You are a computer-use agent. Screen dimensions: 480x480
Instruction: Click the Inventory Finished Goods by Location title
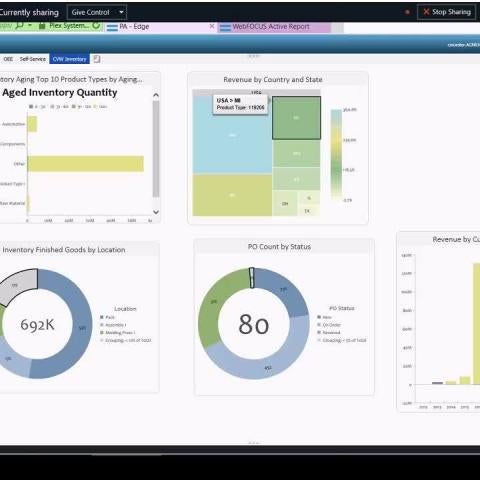click(64, 250)
